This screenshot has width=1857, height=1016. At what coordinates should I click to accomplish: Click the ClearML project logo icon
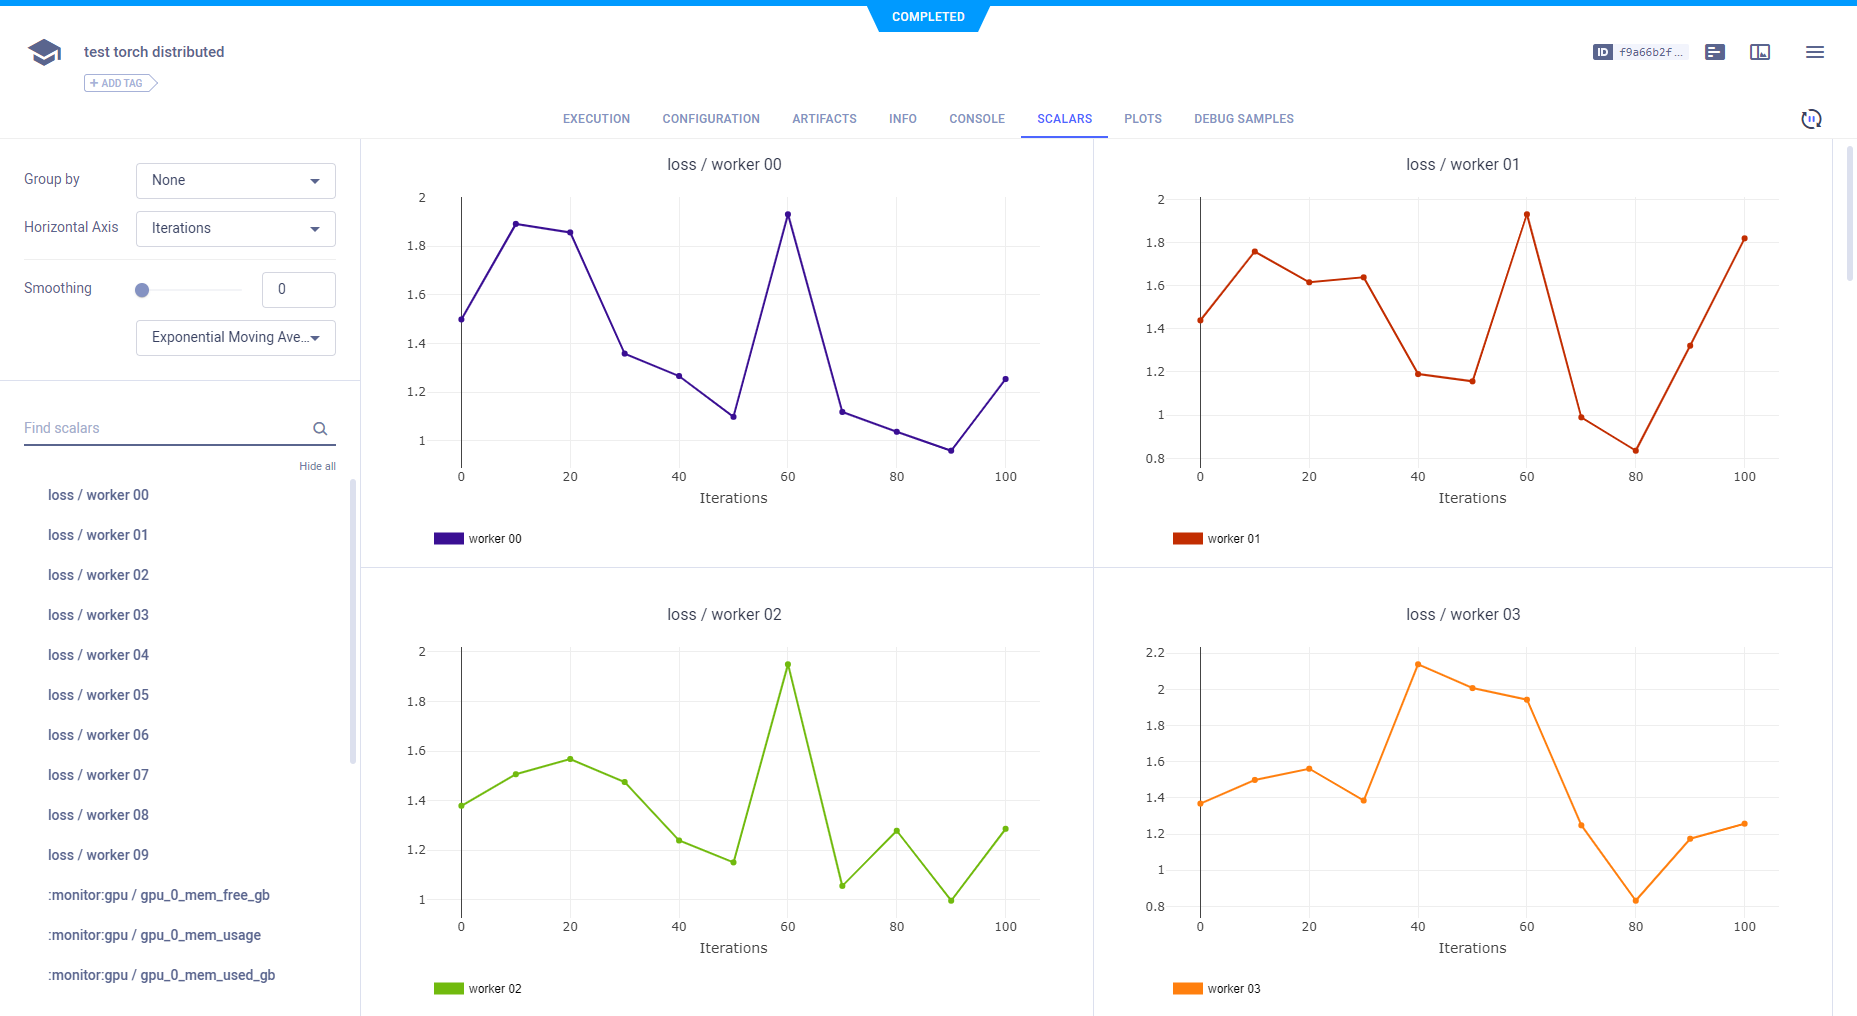pyautogui.click(x=44, y=51)
